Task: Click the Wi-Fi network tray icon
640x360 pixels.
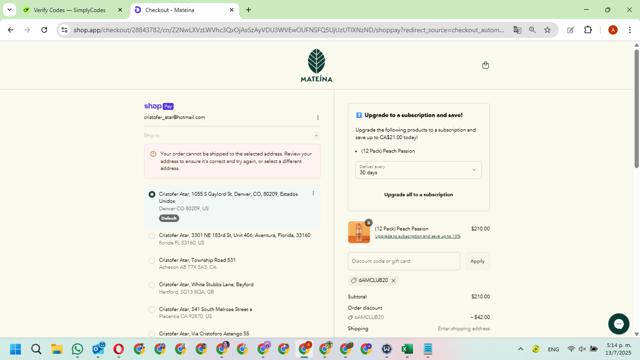Action: 571,349
